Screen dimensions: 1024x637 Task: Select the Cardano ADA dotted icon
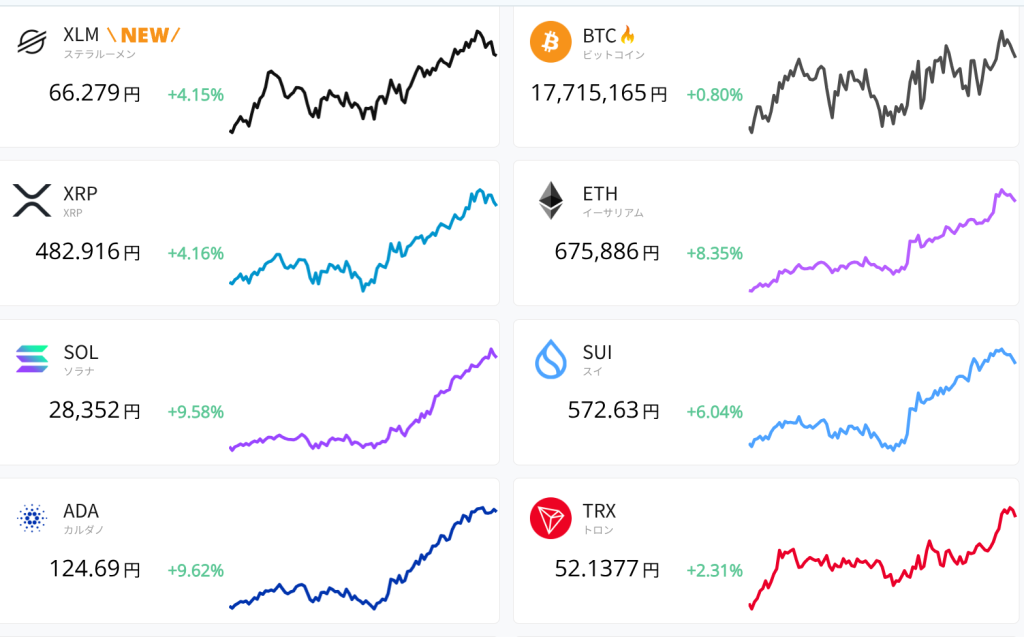tap(32, 517)
